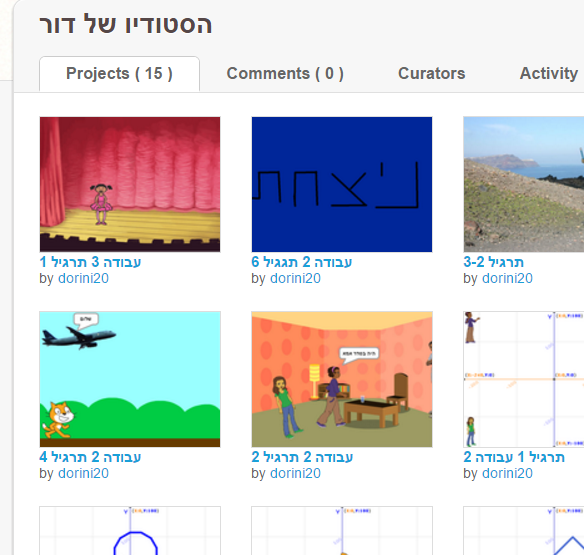The width and height of the screenshot is (584, 555).
Task: Visit dorini20 profile under ballerina project
Action: 83,278
